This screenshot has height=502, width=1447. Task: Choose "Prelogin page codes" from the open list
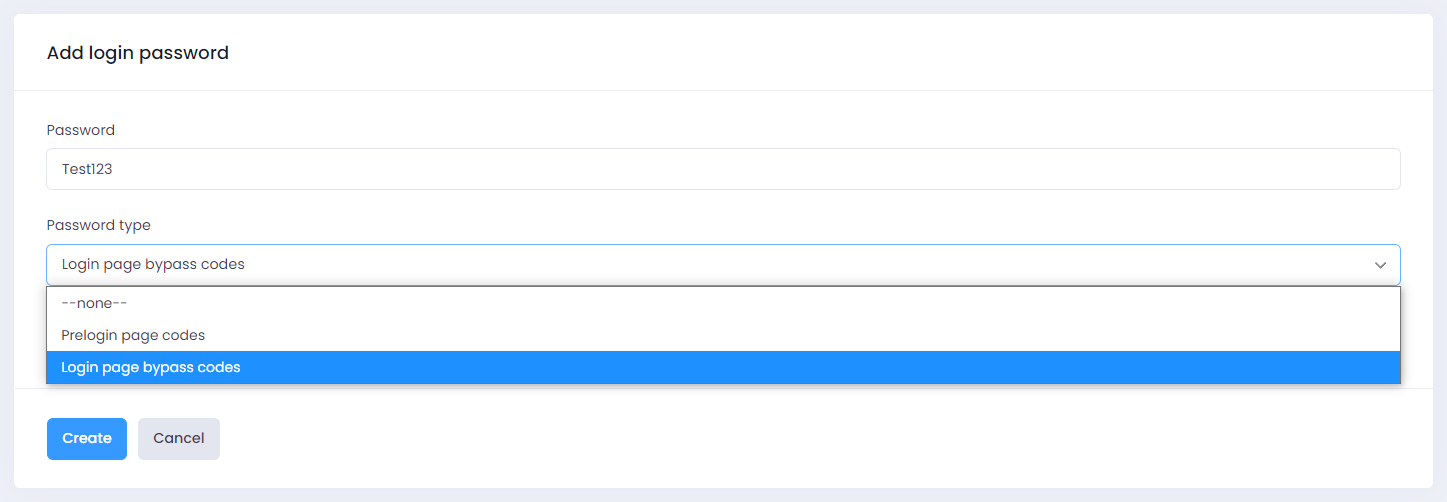coord(133,335)
